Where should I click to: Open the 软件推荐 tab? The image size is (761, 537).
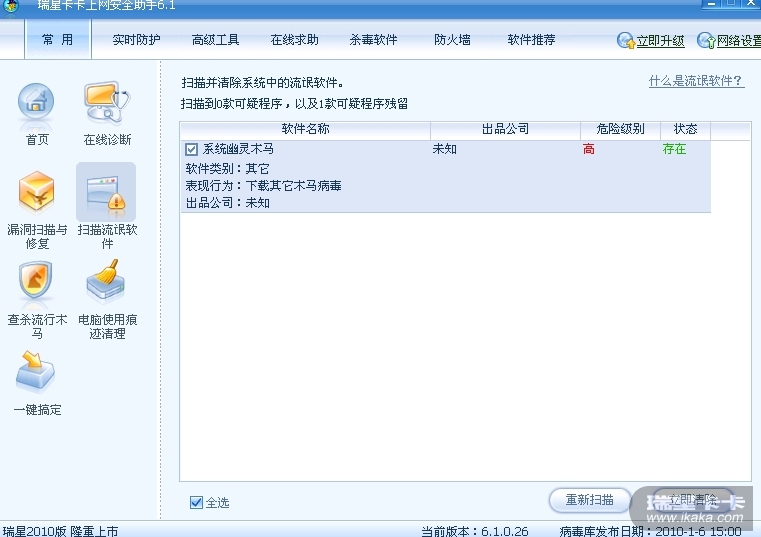(531, 40)
